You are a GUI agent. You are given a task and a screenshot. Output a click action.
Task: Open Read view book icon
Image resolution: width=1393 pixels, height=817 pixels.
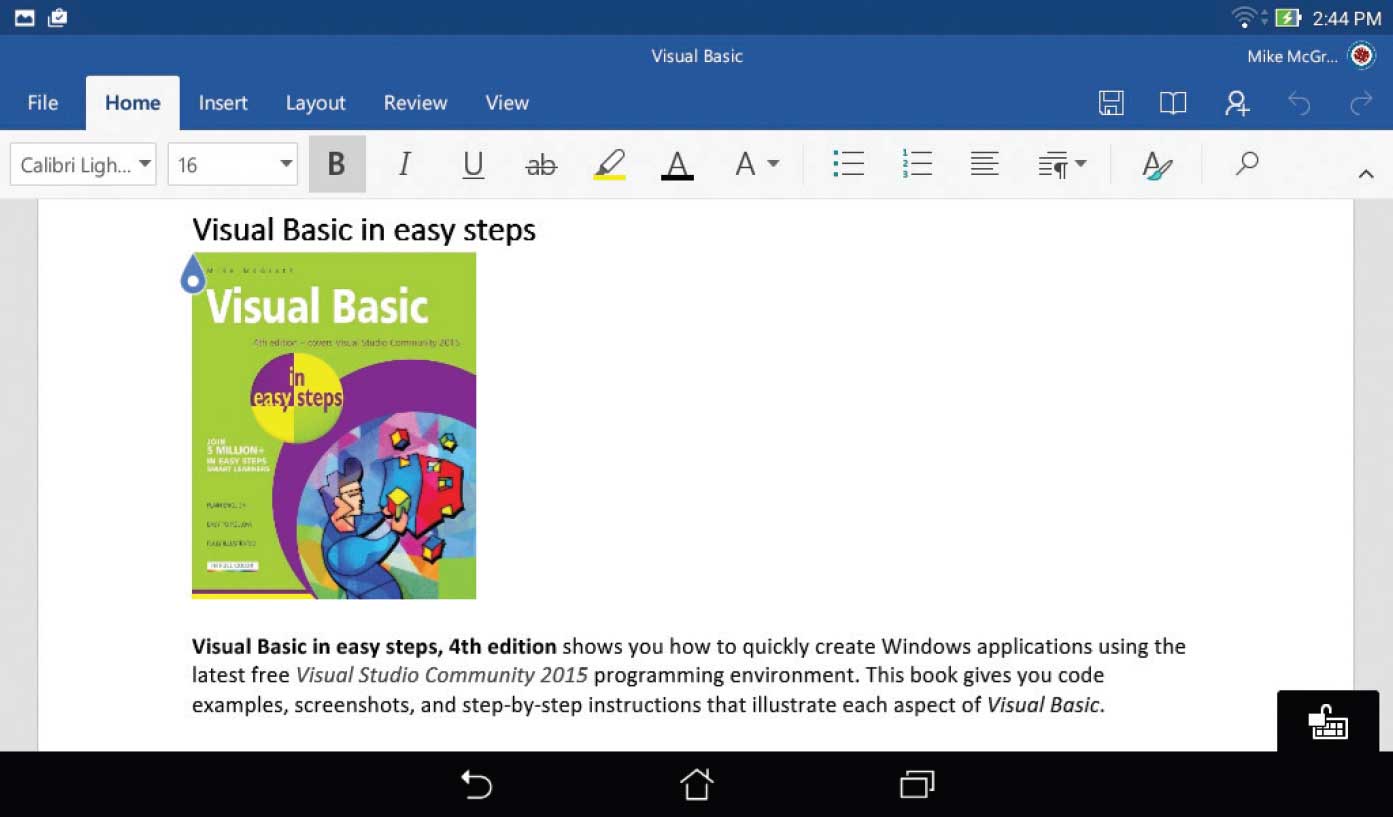pos(1173,102)
